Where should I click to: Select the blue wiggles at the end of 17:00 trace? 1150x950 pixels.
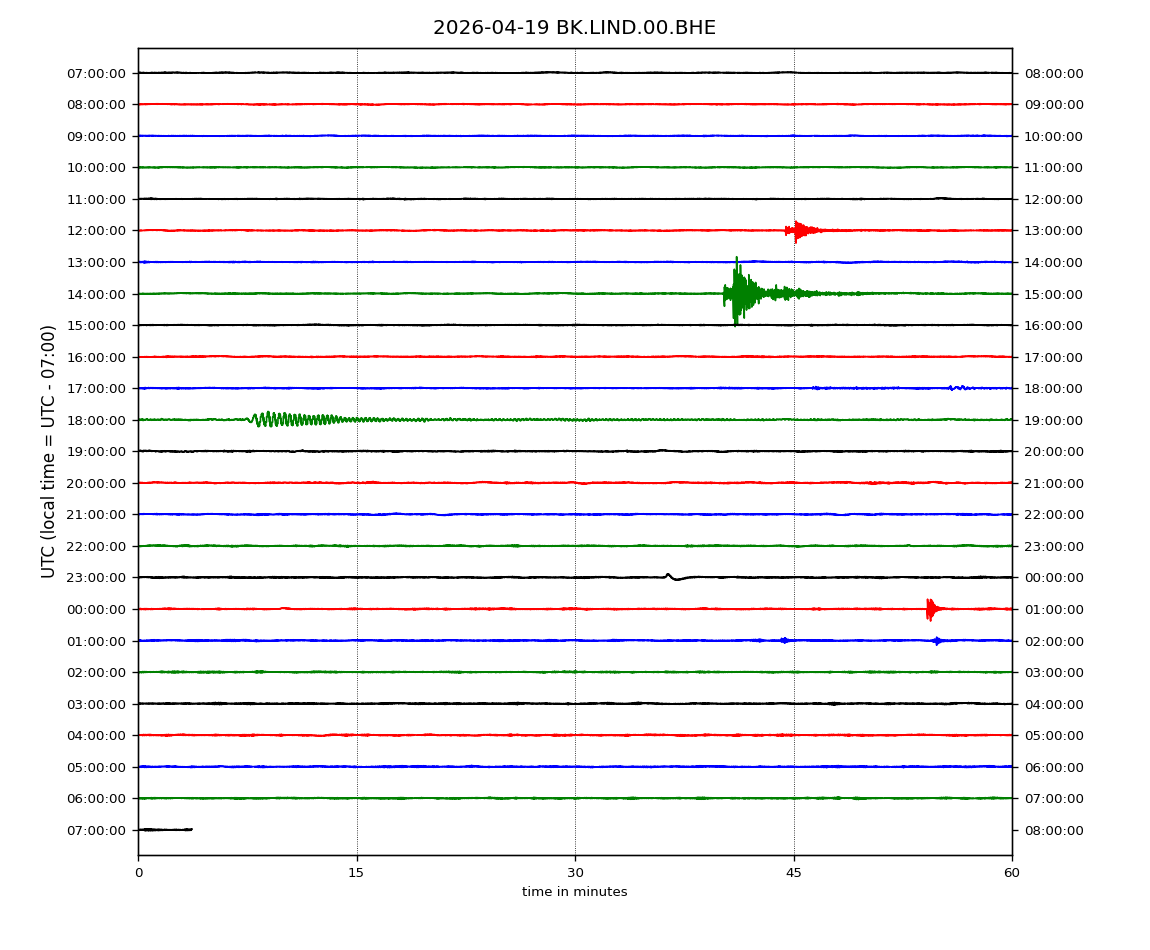coord(959,387)
